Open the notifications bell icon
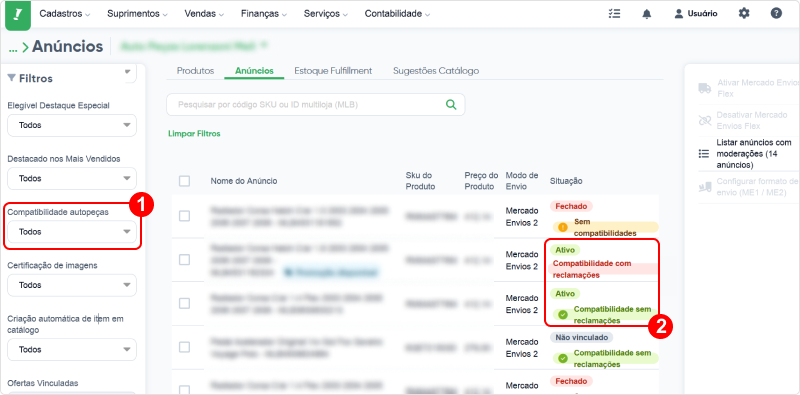Screen dimensions: 800x395 (x=646, y=14)
